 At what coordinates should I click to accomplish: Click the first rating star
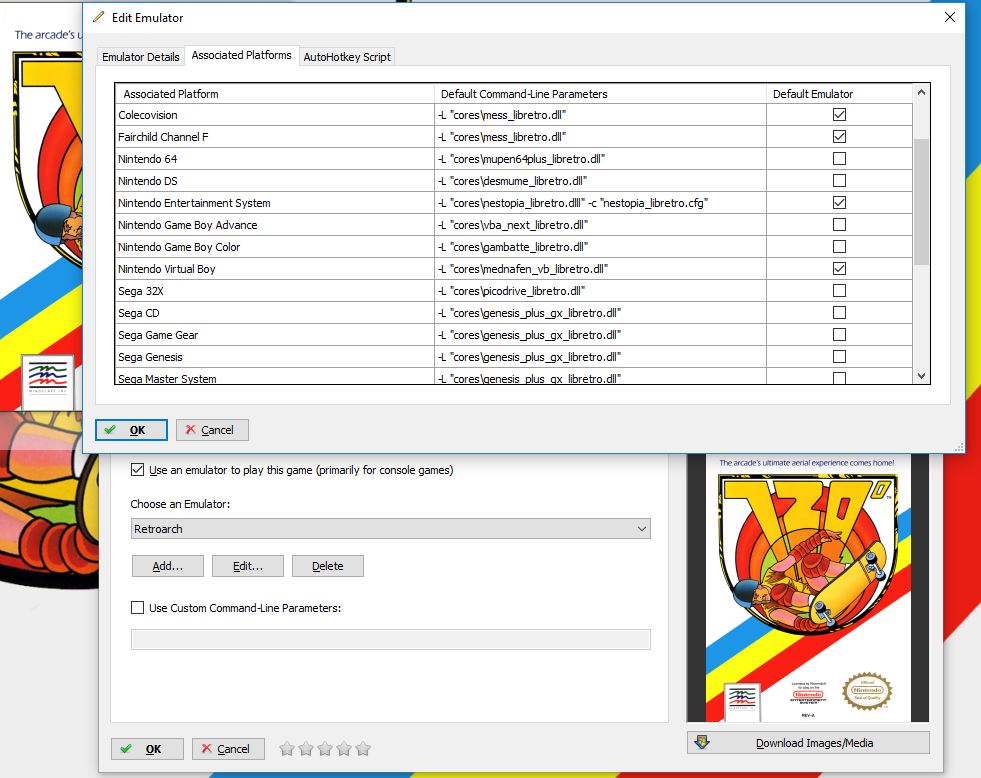[x=287, y=749]
